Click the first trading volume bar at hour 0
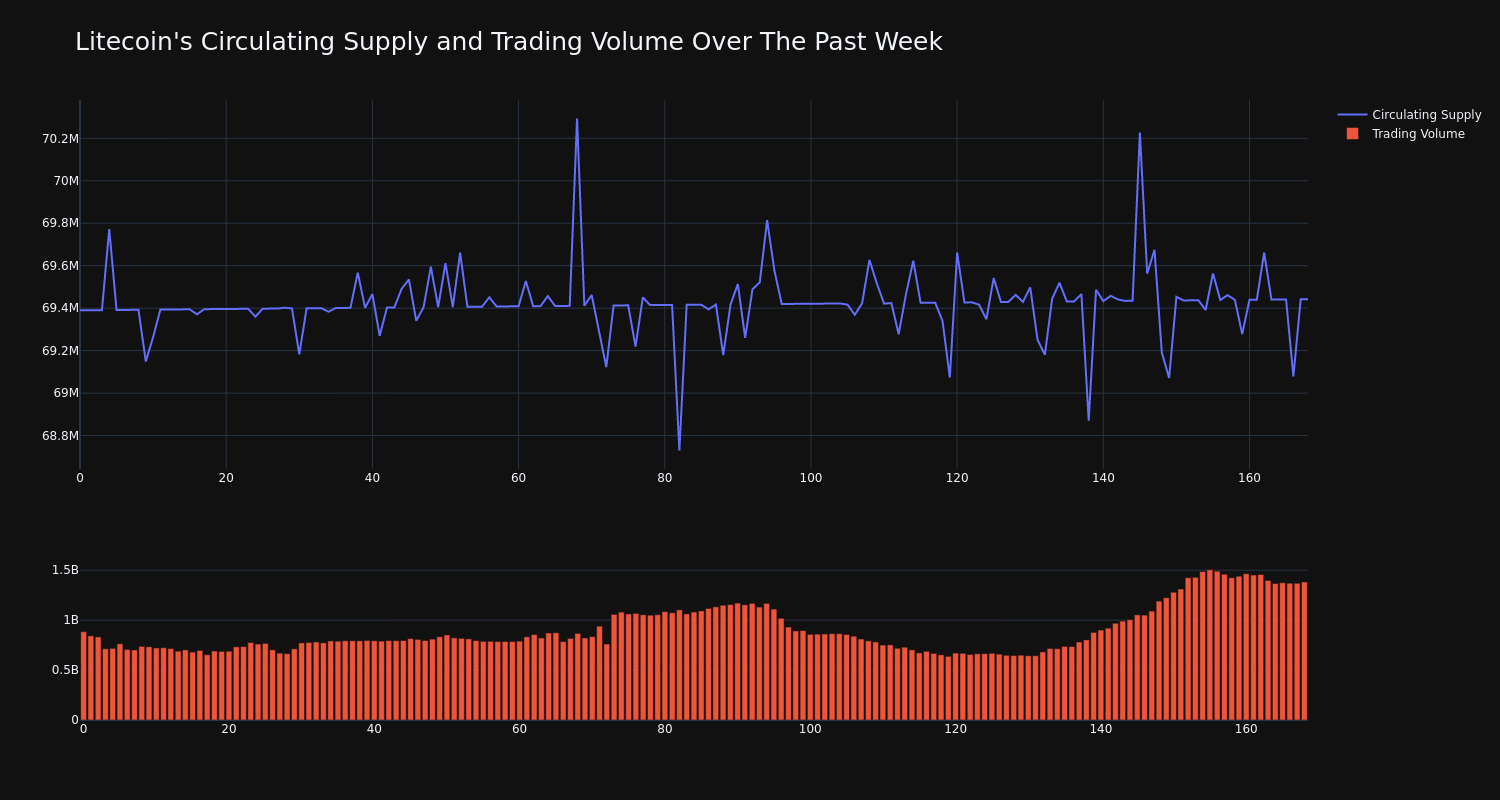The height and width of the screenshot is (800, 1500). 83,676
